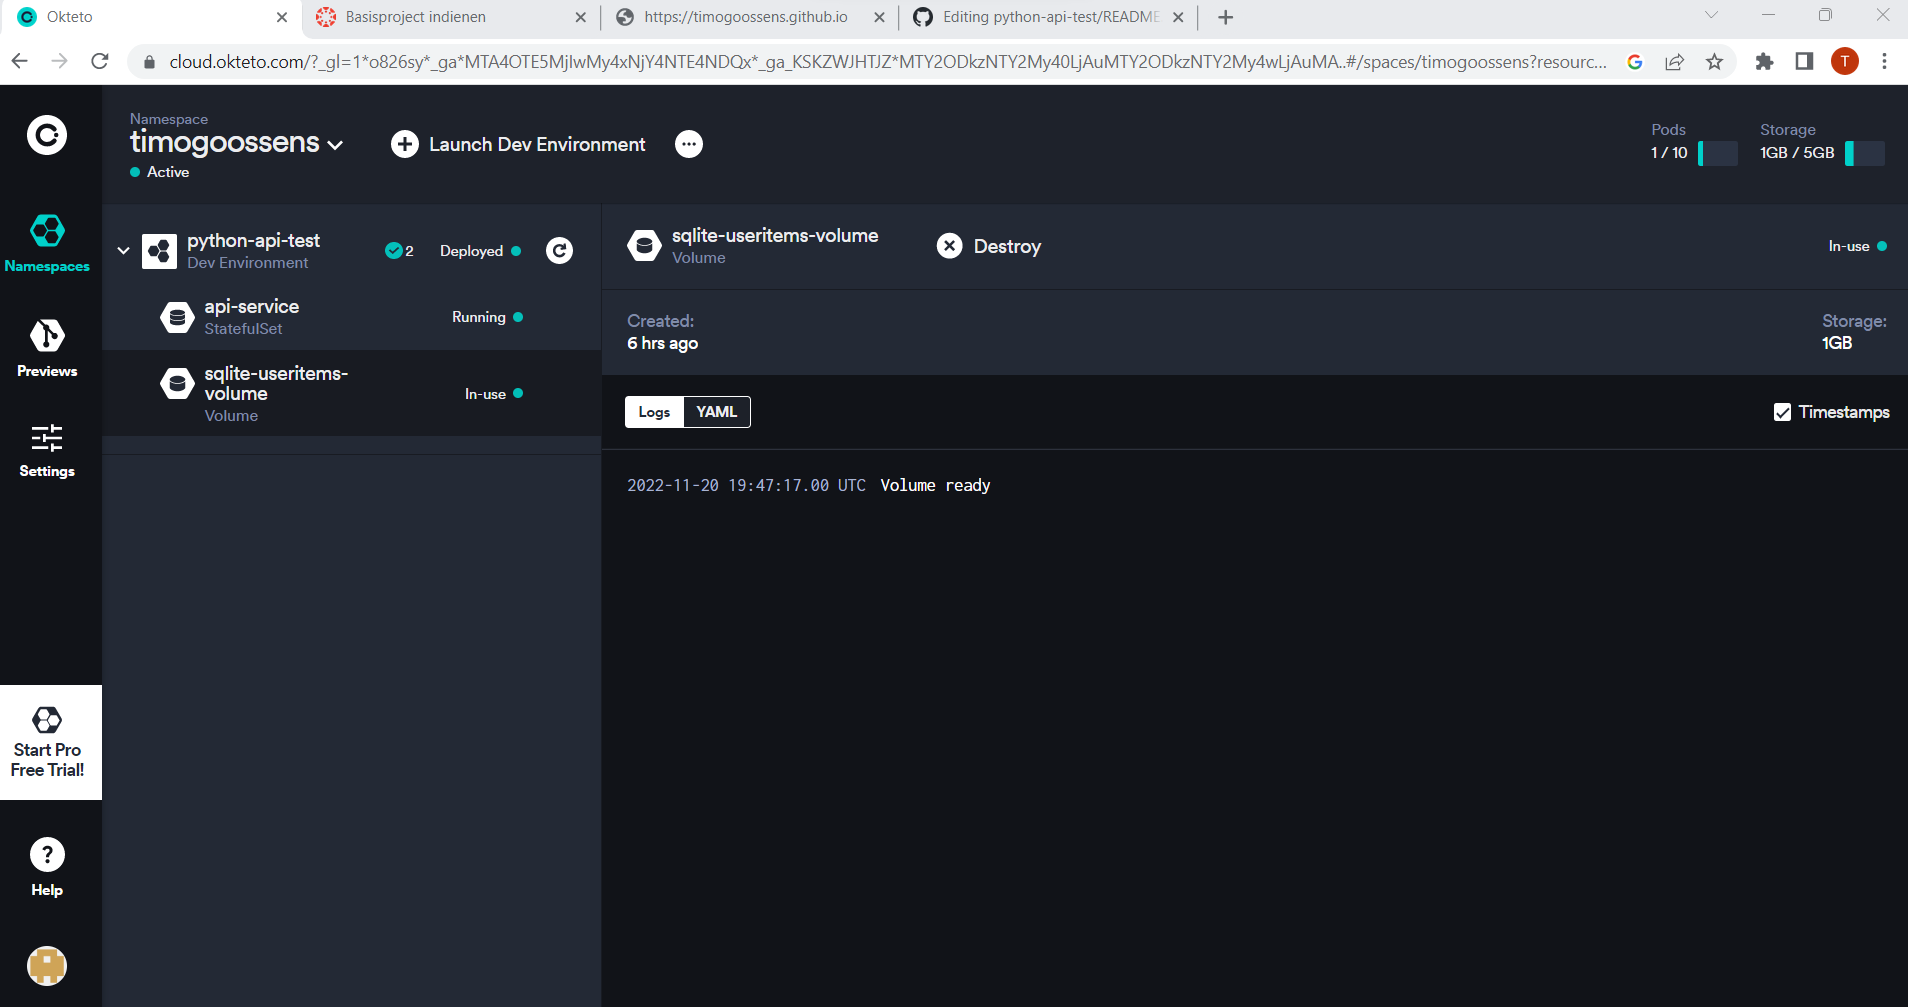
Task: Toggle Timestamps checkbox
Action: coord(1782,412)
